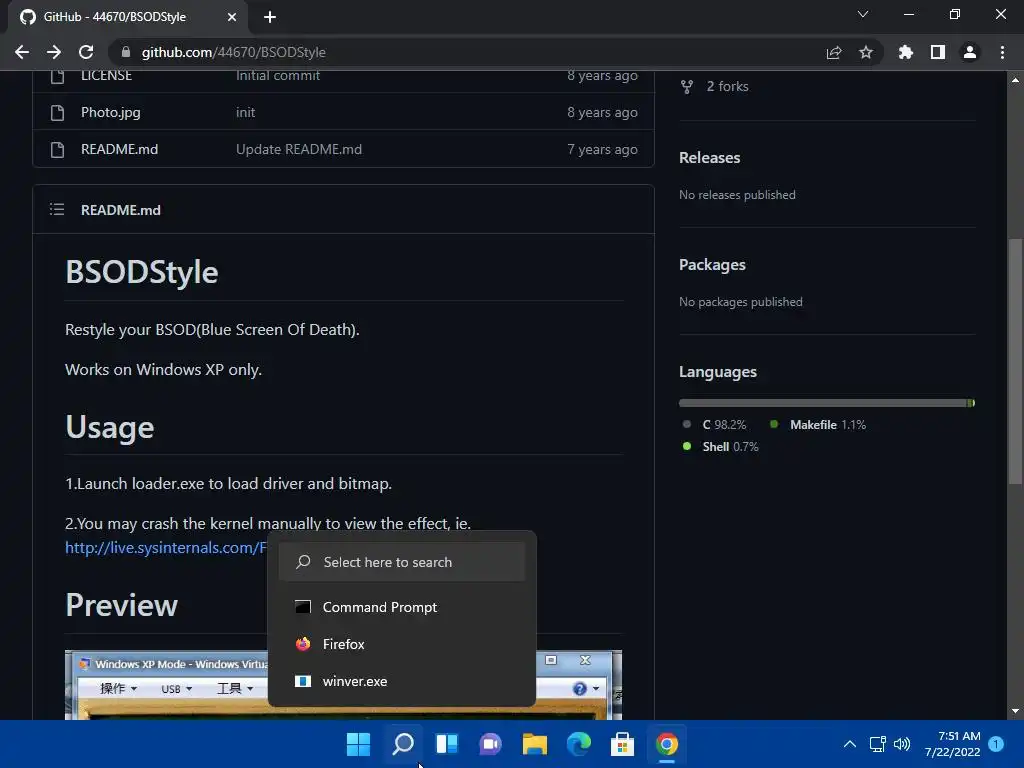
Task: Reload the GitHub page
Action: (86, 52)
